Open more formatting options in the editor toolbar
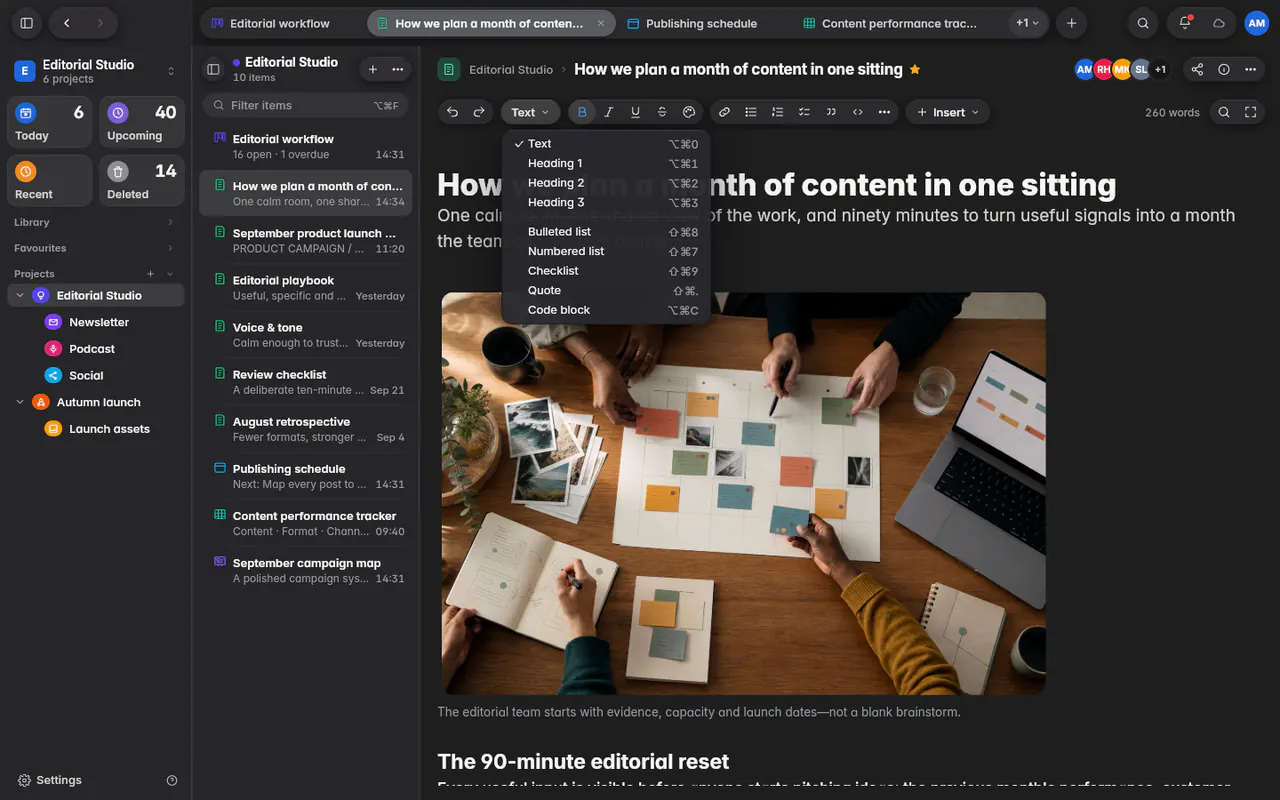The width and height of the screenshot is (1280, 800). pos(884,112)
